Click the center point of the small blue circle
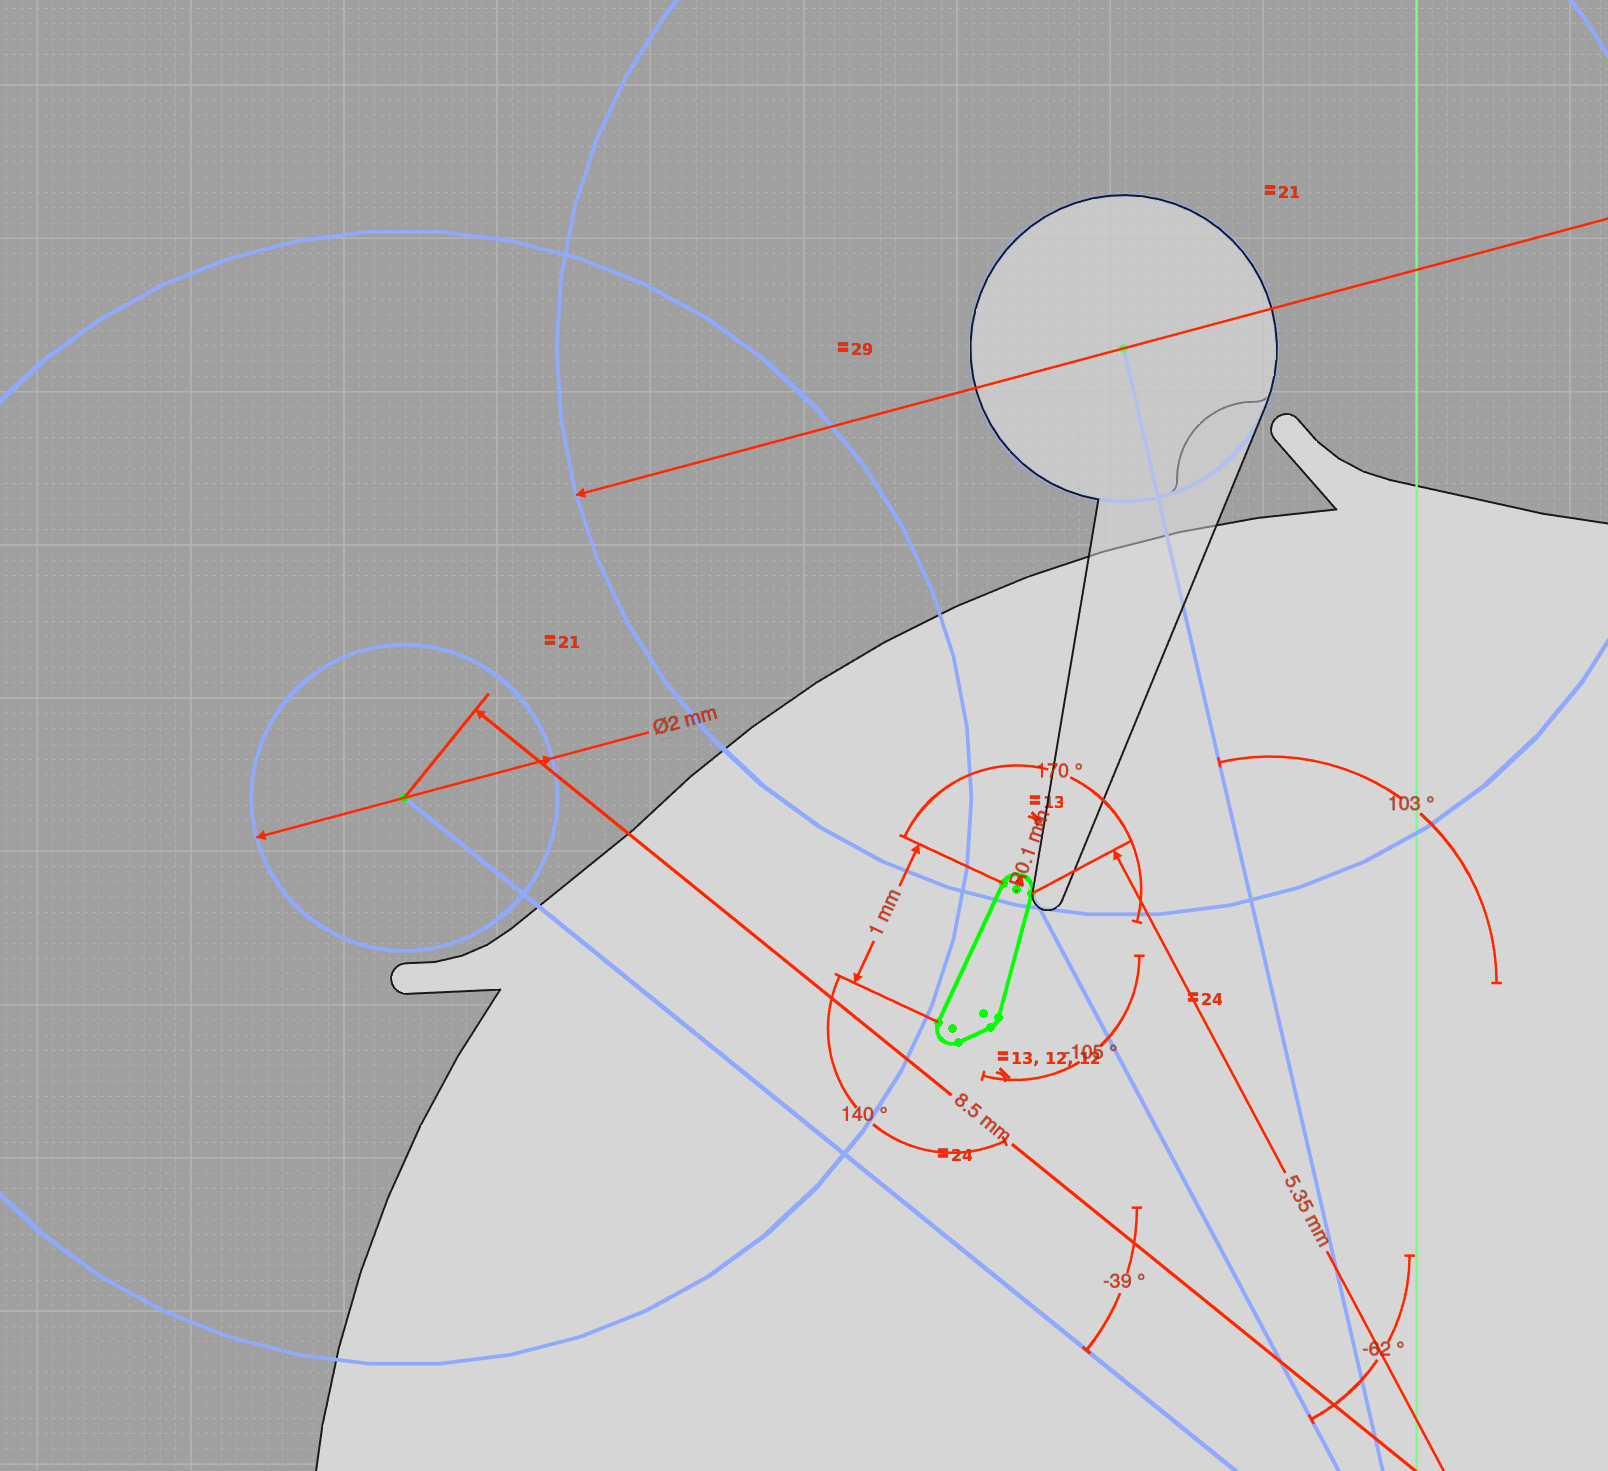The image size is (1608, 1471). pos(404,797)
